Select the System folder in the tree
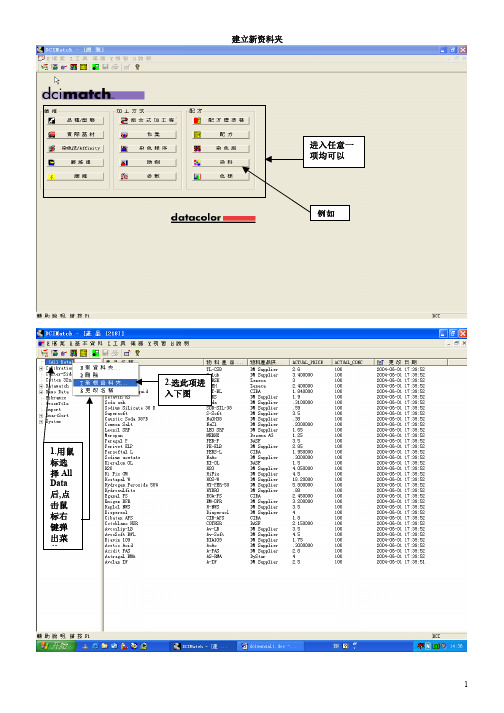504x713 pixels. (53, 422)
